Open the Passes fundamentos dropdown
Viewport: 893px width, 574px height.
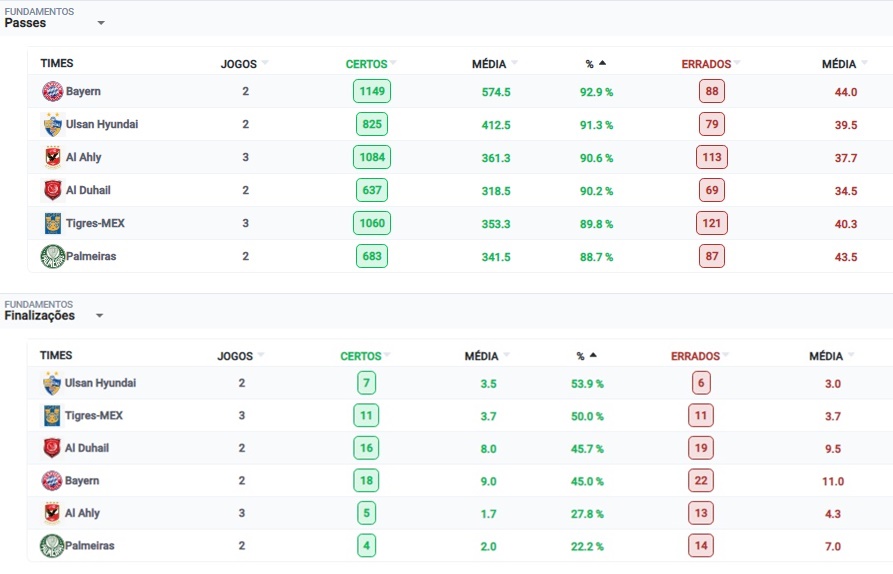[x=101, y=23]
